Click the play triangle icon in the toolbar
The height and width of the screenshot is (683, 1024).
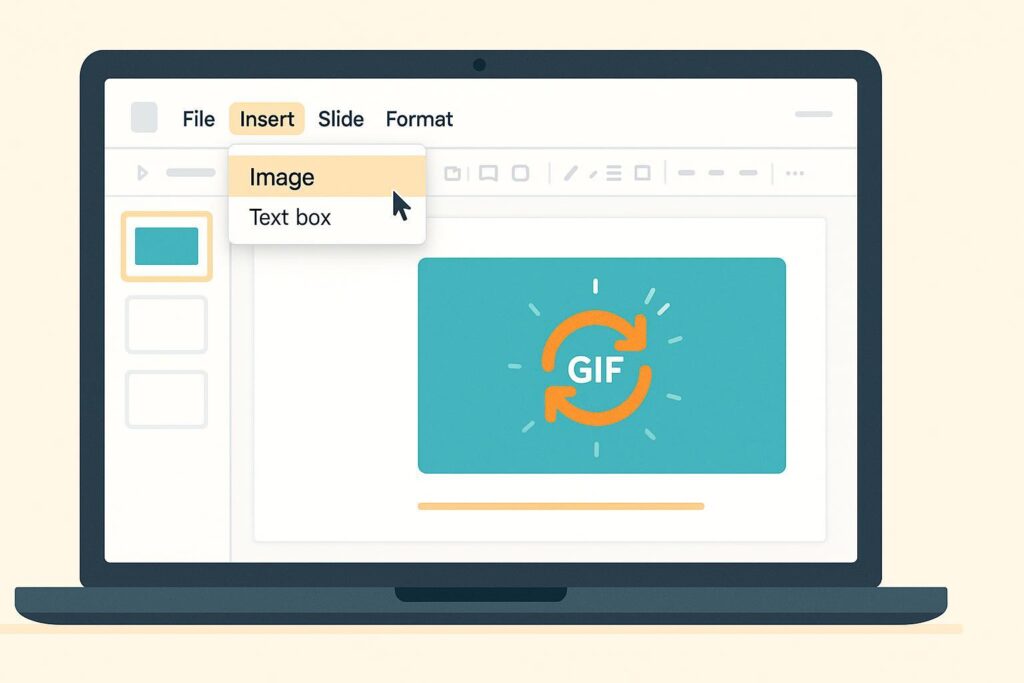(142, 173)
